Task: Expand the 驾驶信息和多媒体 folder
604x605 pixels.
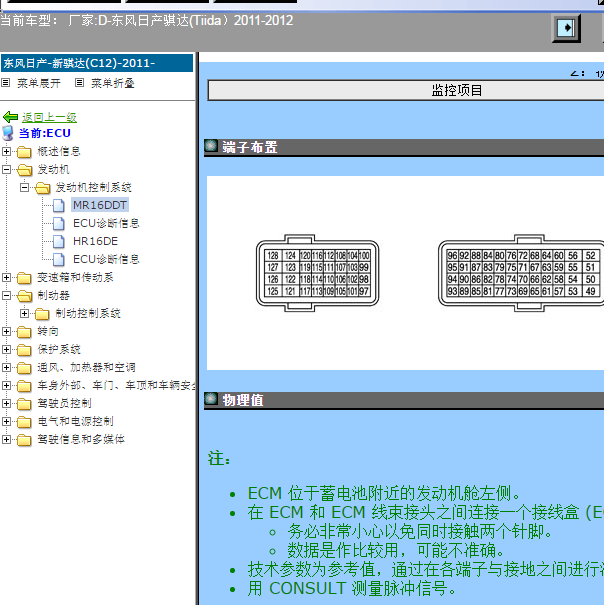Action: click(x=6, y=439)
